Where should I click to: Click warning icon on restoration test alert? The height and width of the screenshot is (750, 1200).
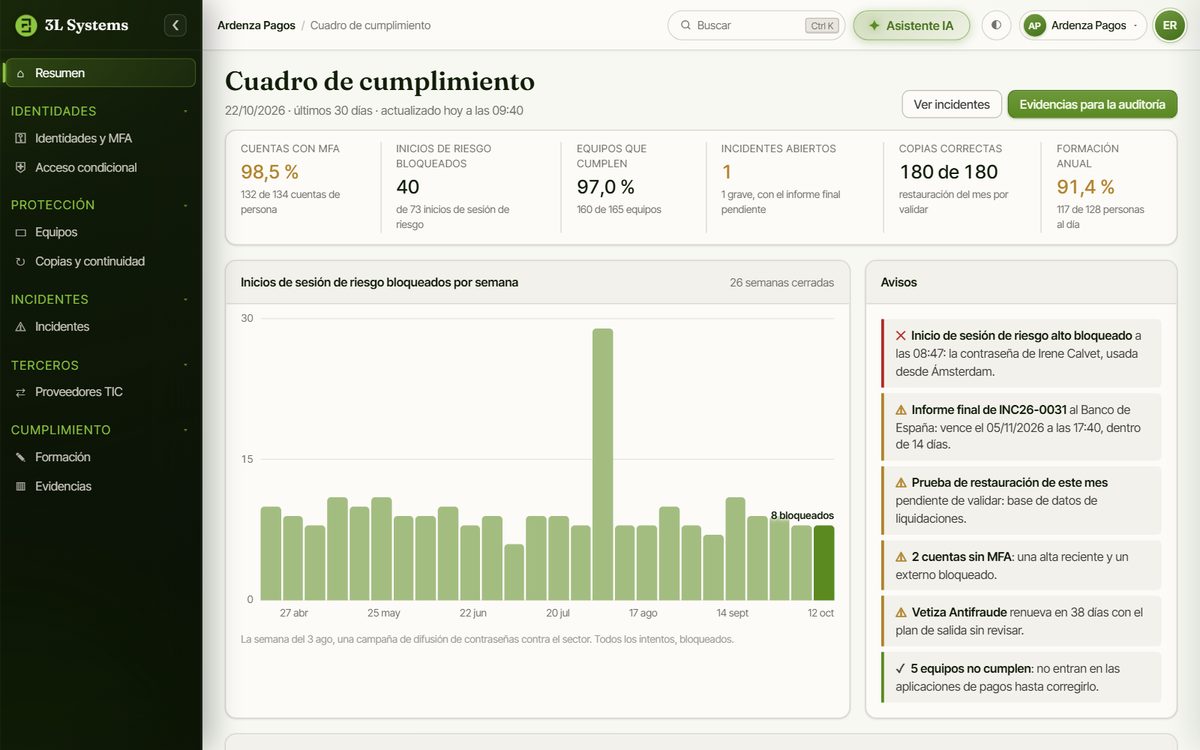pos(901,482)
